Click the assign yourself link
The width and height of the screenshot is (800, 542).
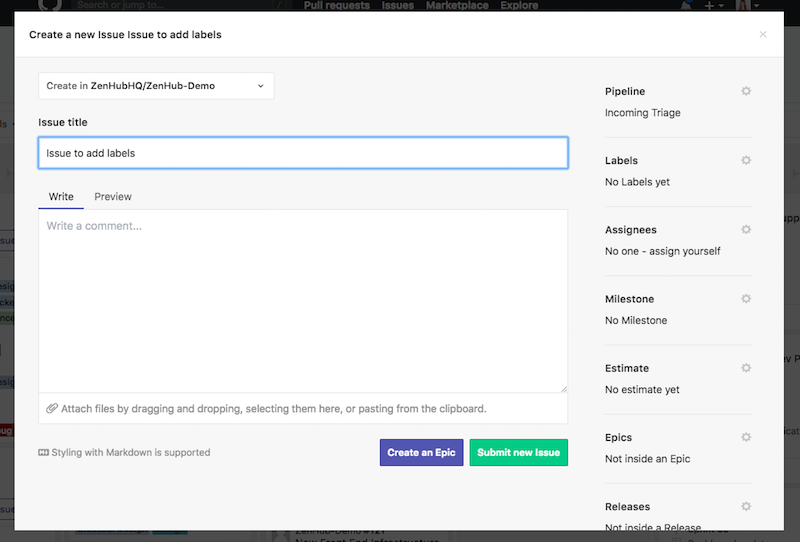pos(685,251)
